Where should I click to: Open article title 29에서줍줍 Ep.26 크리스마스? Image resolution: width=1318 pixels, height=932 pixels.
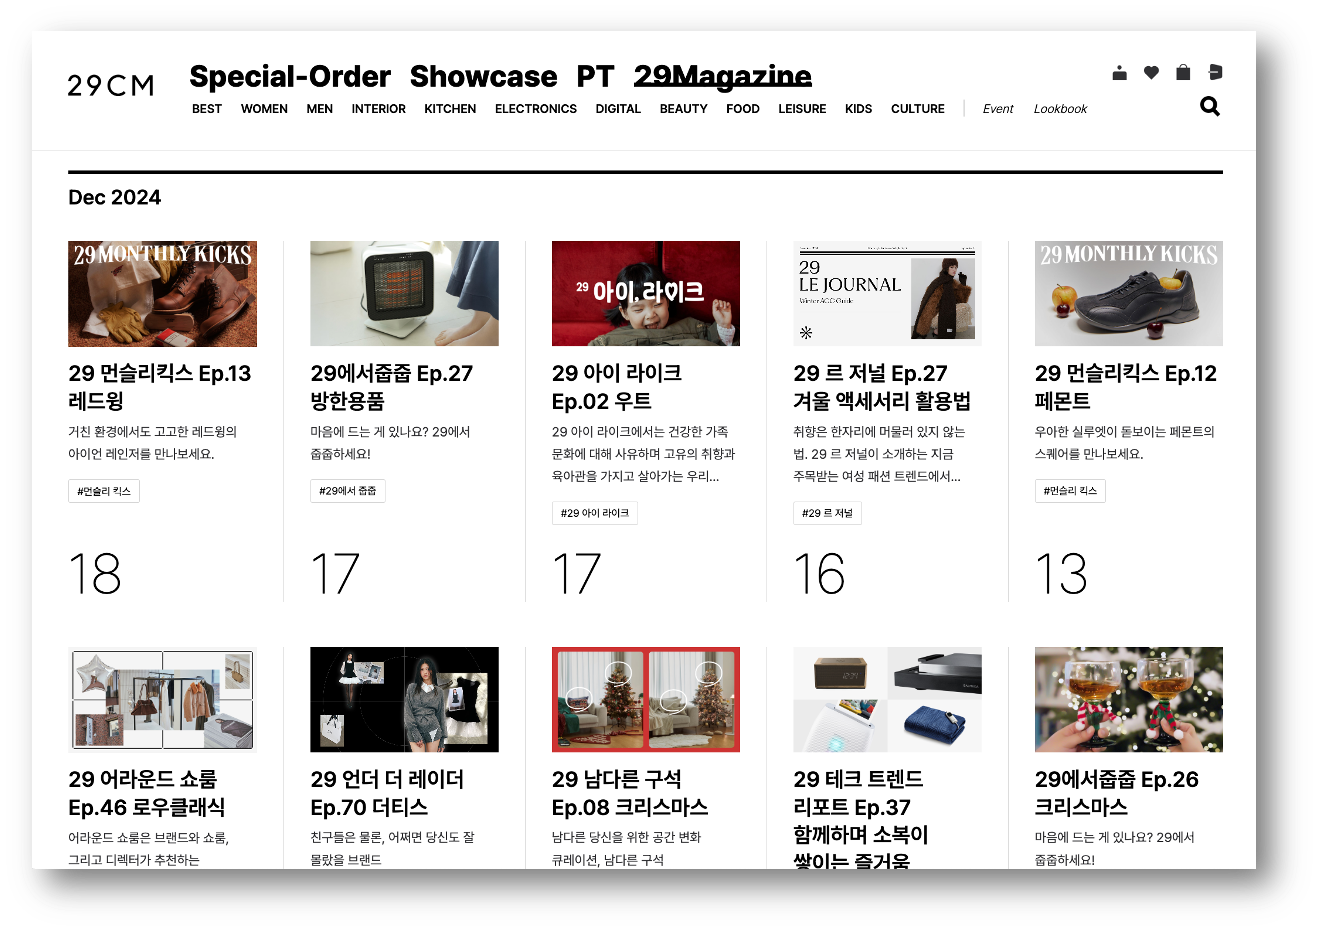pos(1117,793)
